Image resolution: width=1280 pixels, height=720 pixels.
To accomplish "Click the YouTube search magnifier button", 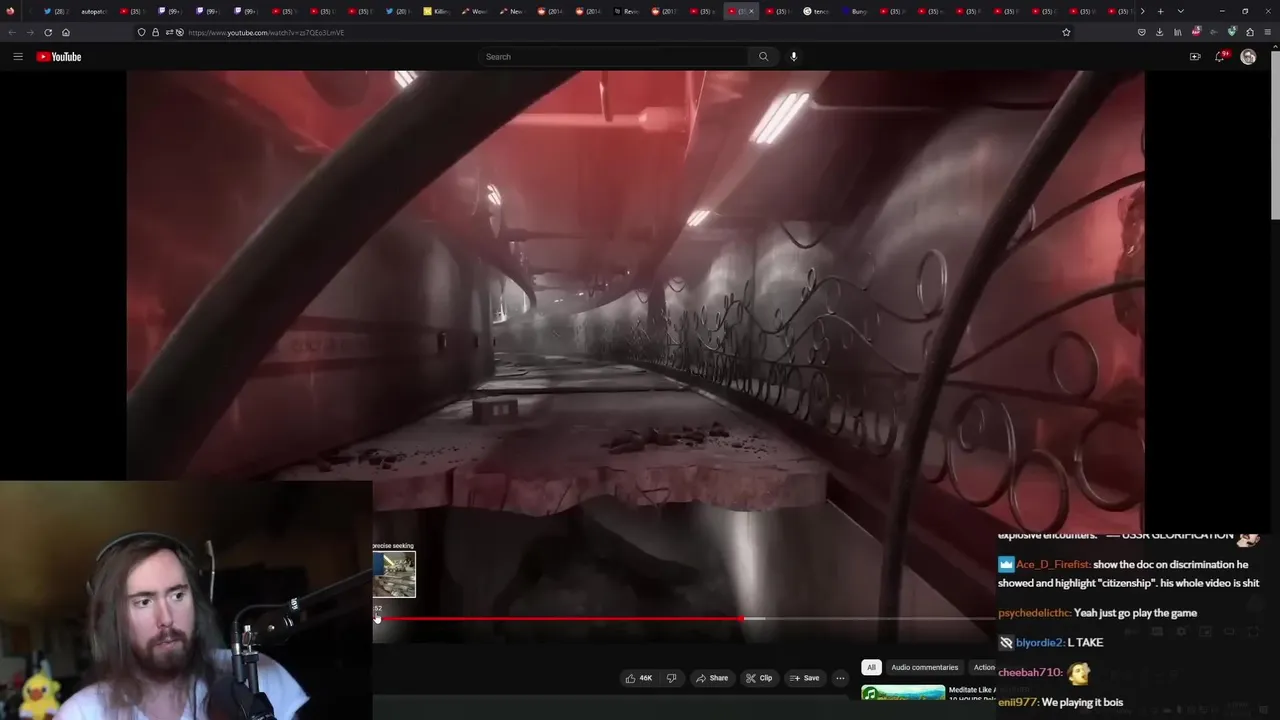I will pos(763,57).
